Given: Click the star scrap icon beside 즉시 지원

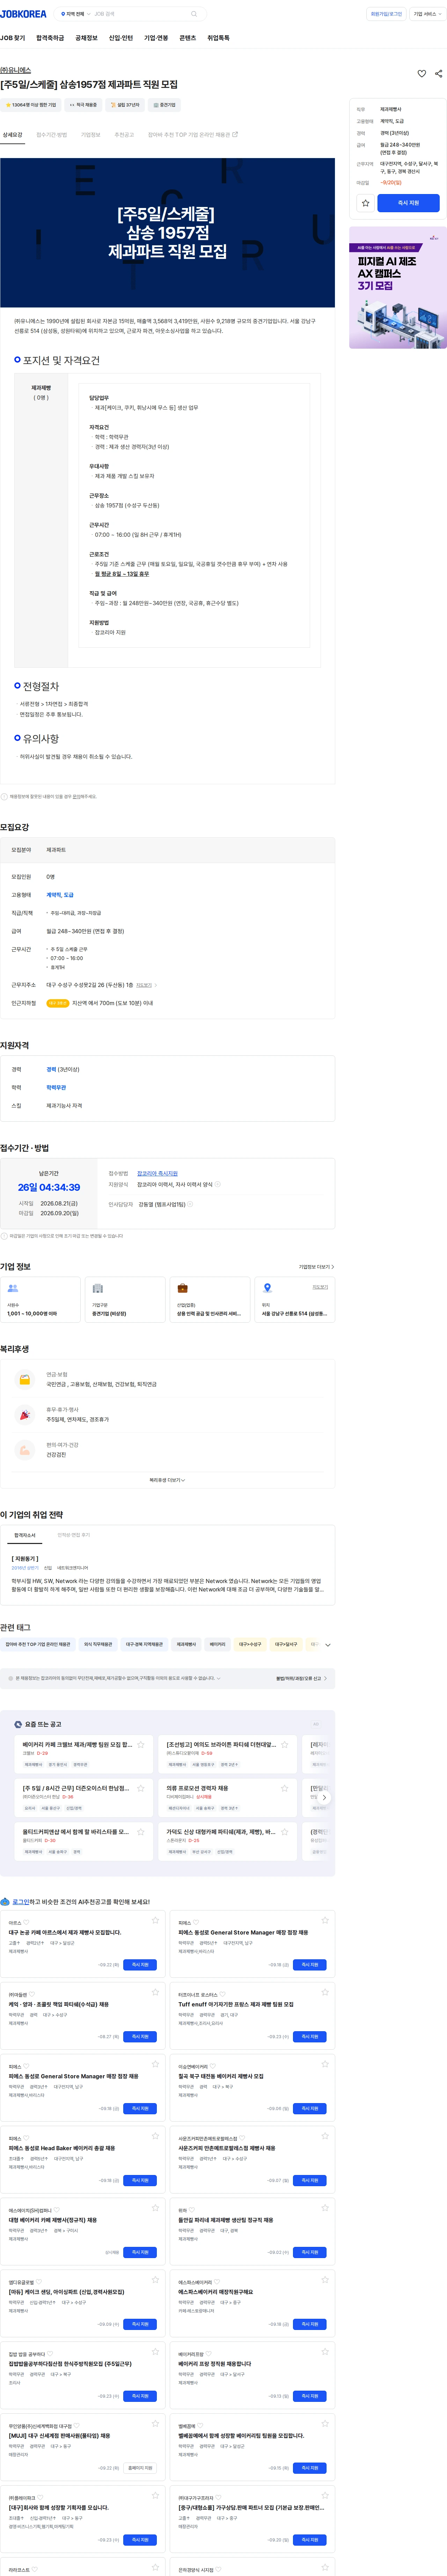Looking at the screenshot, I should [366, 203].
